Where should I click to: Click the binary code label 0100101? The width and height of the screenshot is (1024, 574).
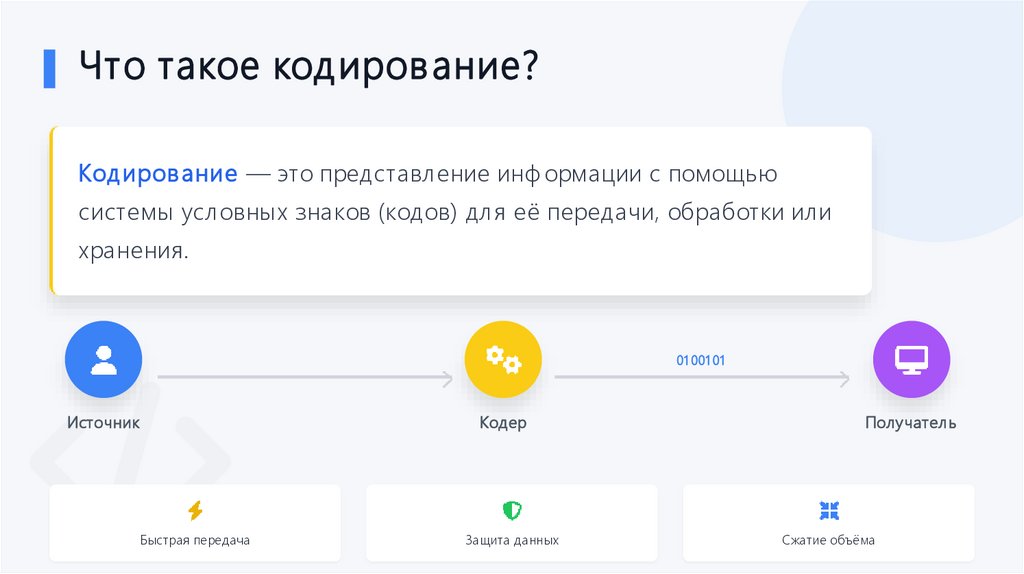[701, 360]
